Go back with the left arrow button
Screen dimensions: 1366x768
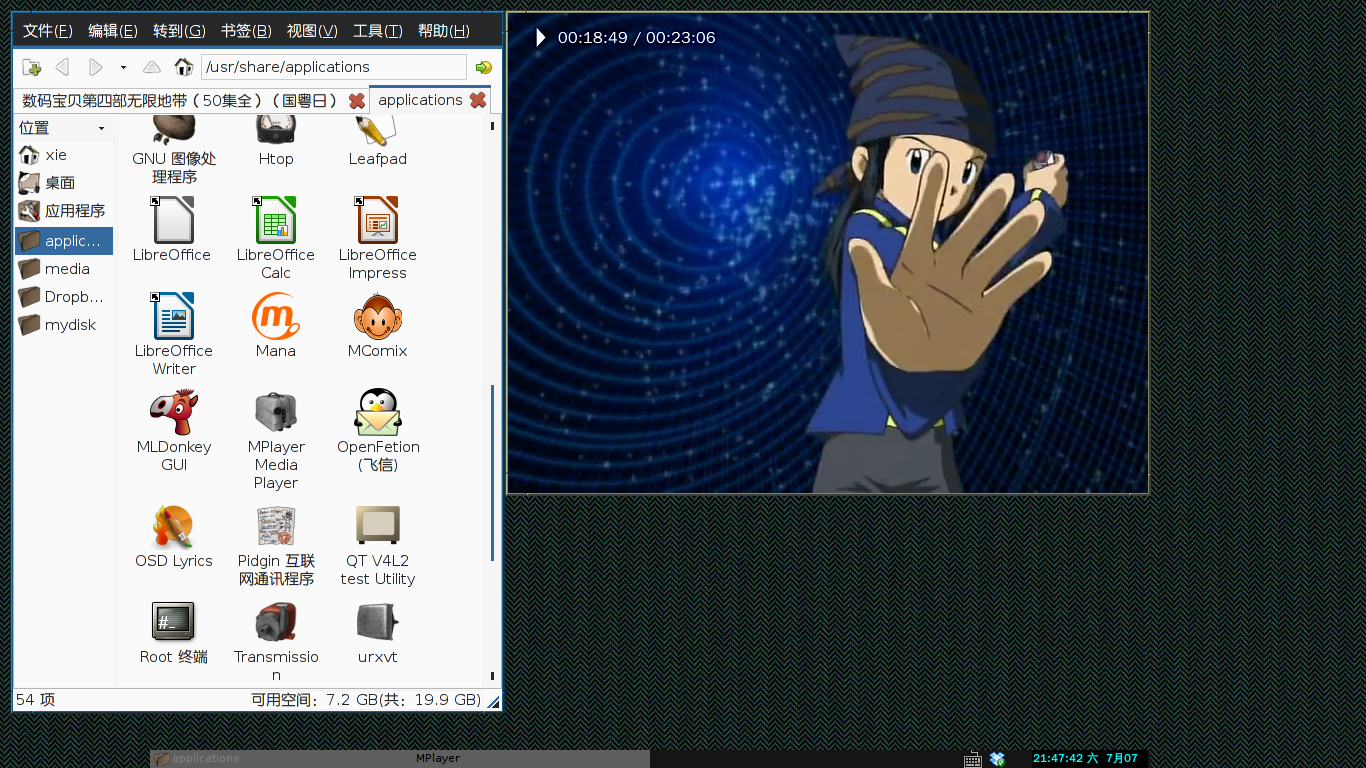tap(62, 67)
